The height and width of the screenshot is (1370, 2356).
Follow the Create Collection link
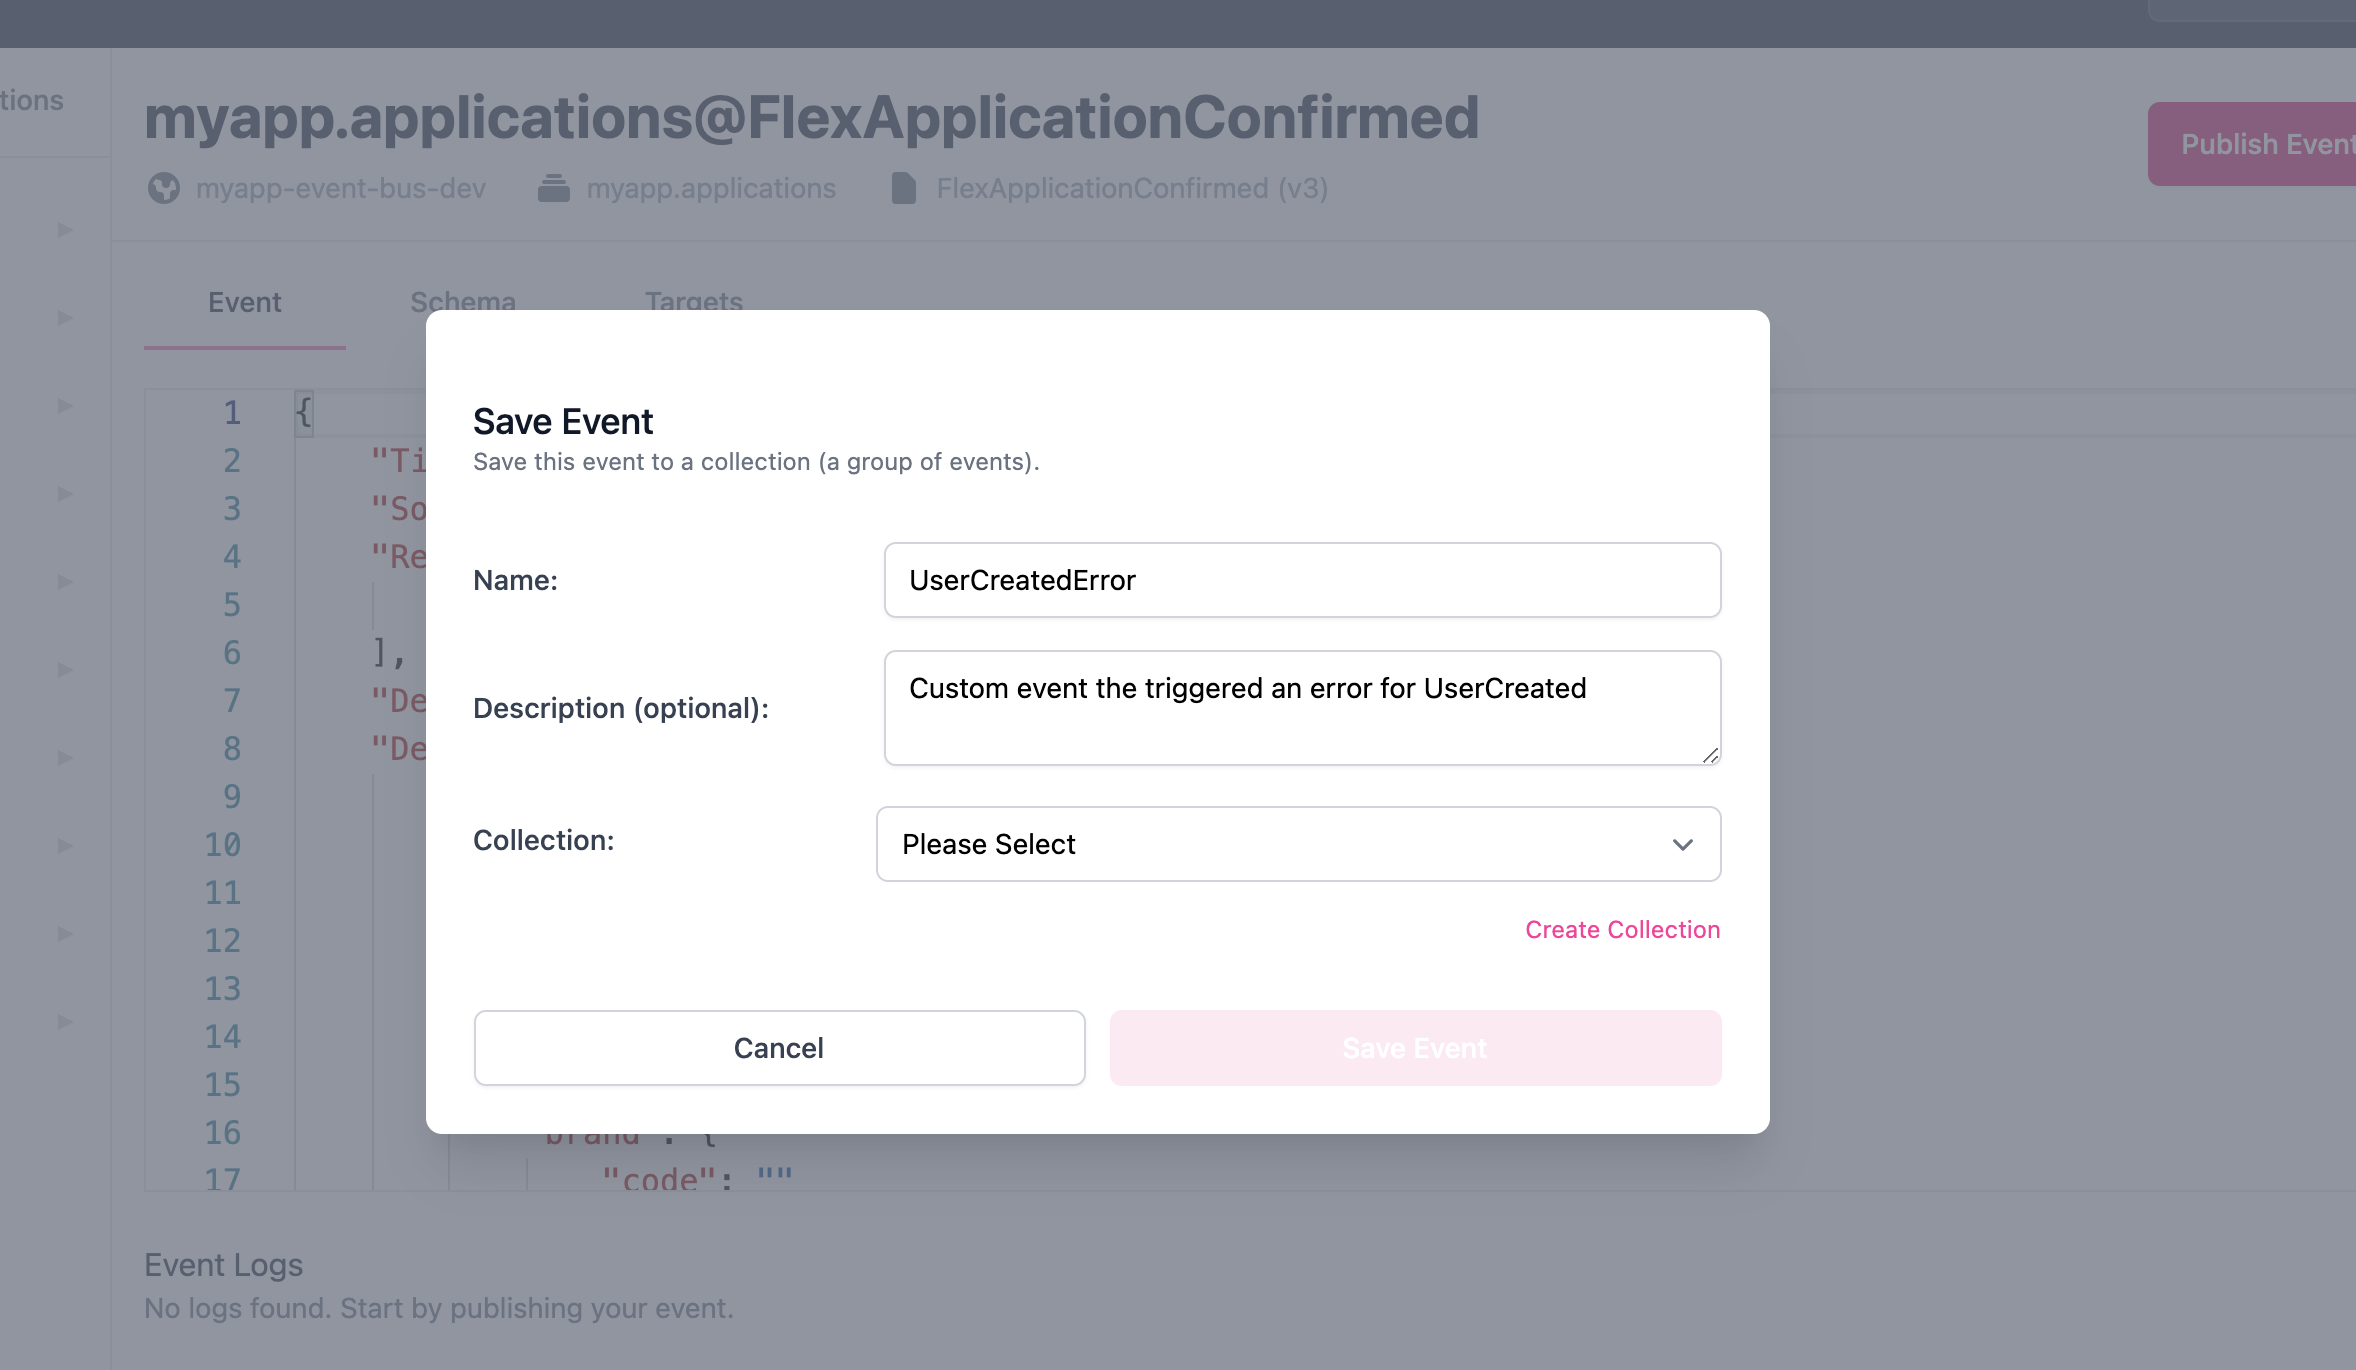coord(1622,929)
